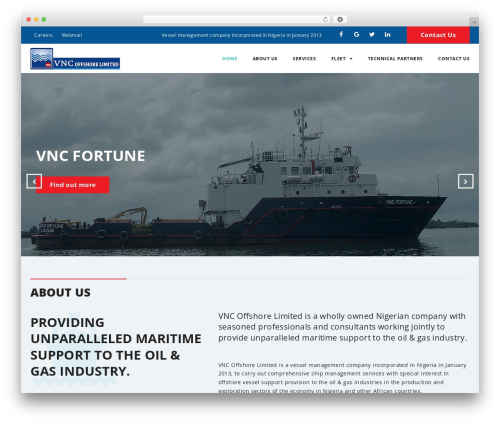Click the VNC Offshore Limited logo
Viewport: 500px width, 423px height.
click(75, 59)
